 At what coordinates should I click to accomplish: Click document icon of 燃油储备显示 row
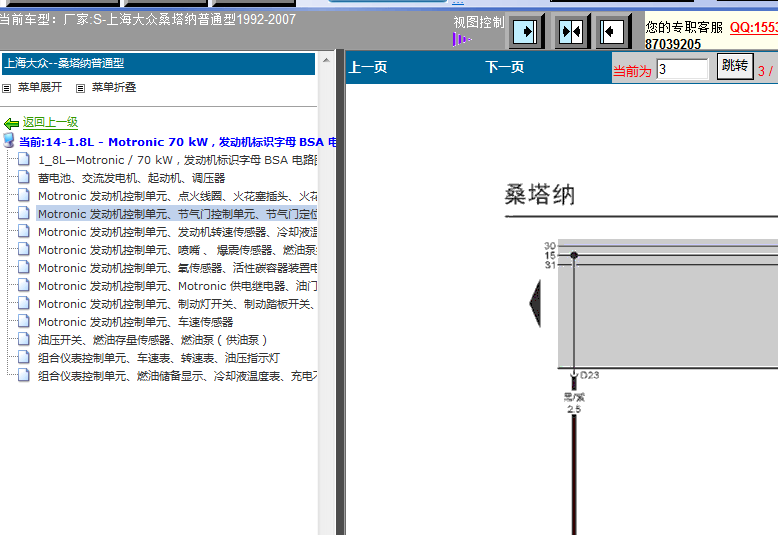click(x=23, y=375)
